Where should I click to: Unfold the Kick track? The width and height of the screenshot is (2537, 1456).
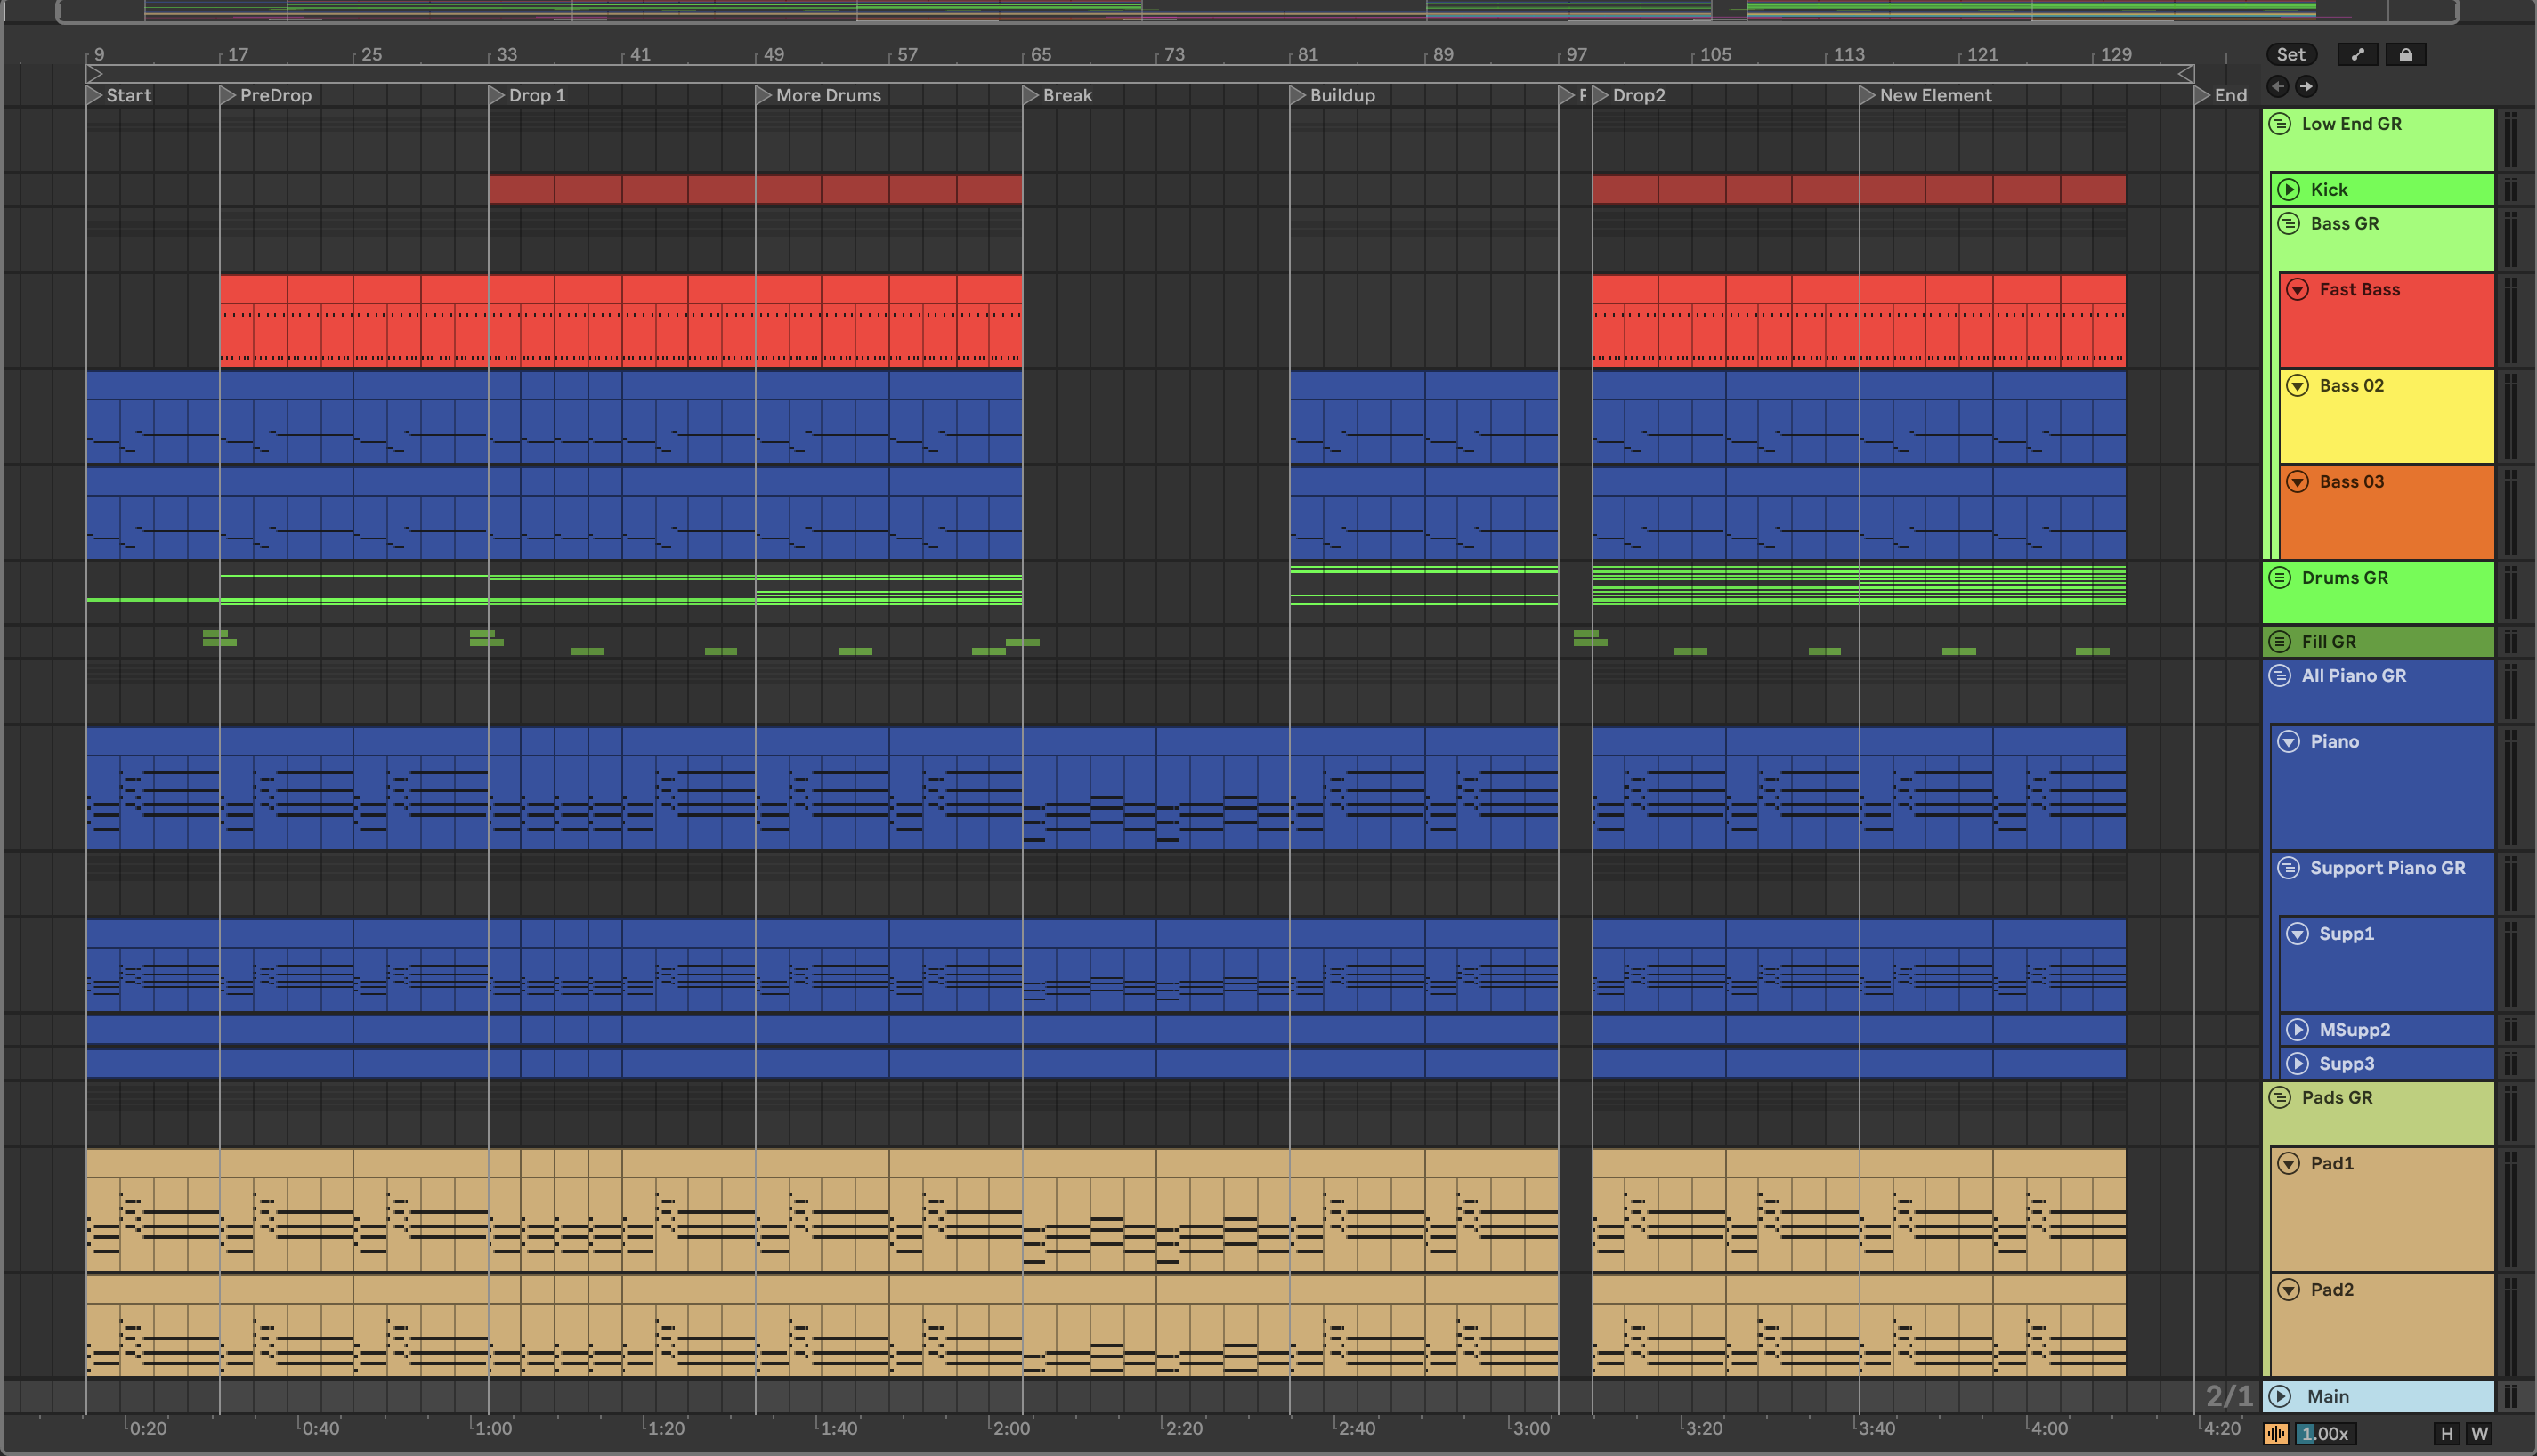click(x=2288, y=190)
